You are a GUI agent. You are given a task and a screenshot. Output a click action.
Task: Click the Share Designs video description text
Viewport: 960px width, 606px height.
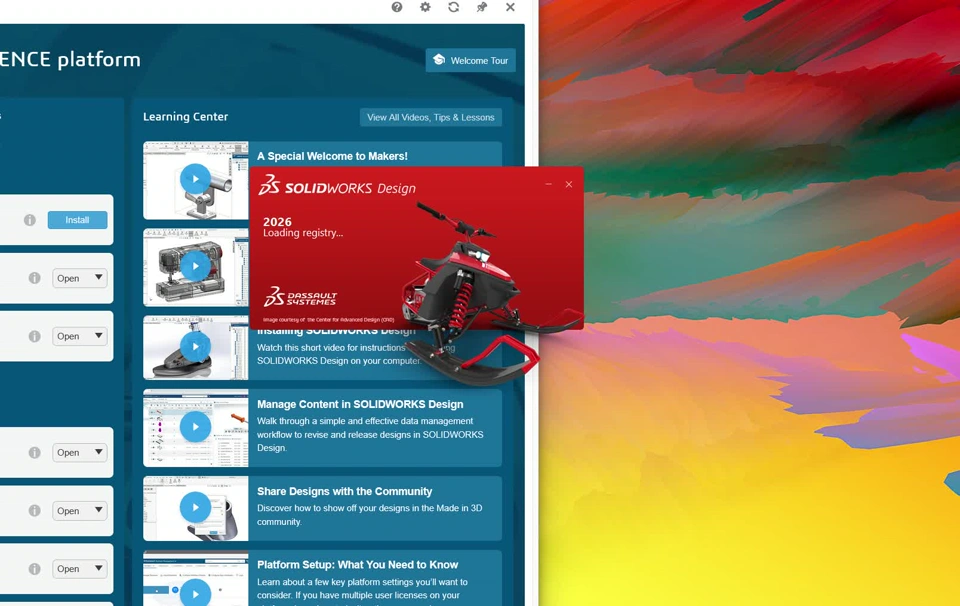click(370, 515)
